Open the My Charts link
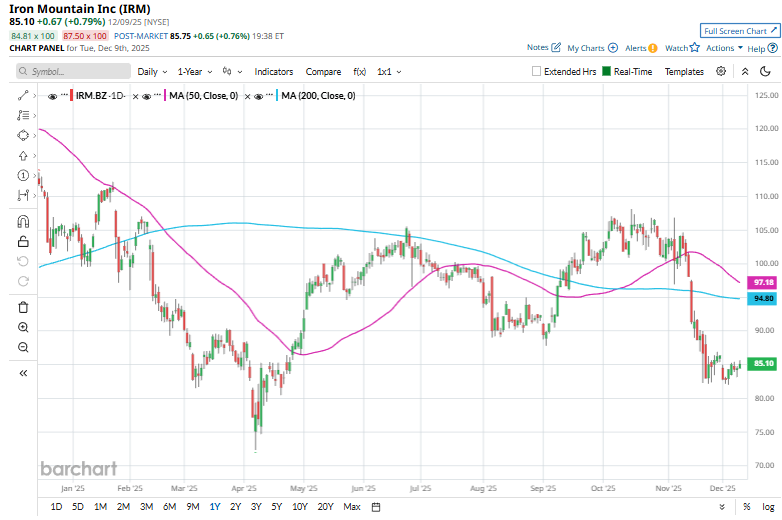 click(x=591, y=47)
